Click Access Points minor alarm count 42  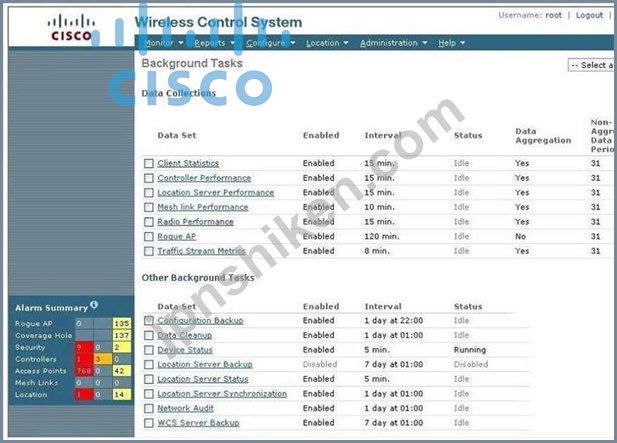pos(122,371)
